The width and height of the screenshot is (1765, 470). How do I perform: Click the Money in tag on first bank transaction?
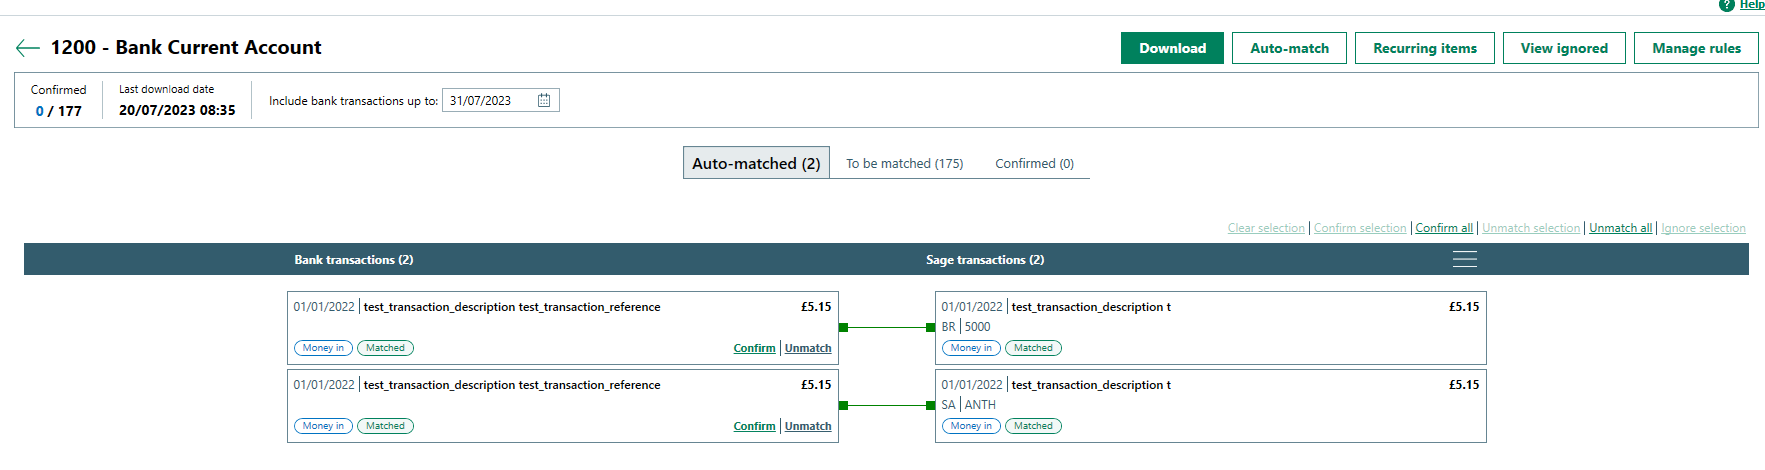coord(323,348)
